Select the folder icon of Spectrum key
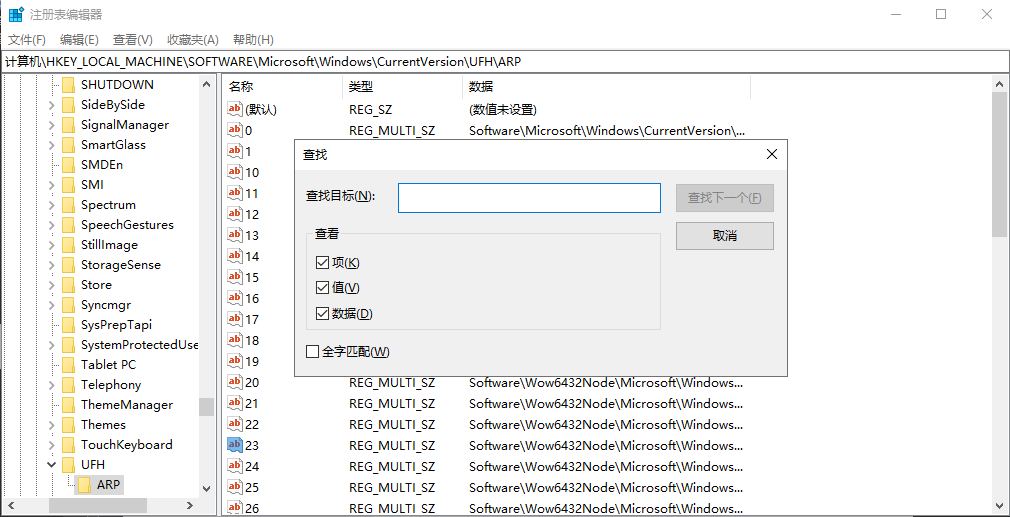The width and height of the screenshot is (1010, 517). tap(69, 205)
